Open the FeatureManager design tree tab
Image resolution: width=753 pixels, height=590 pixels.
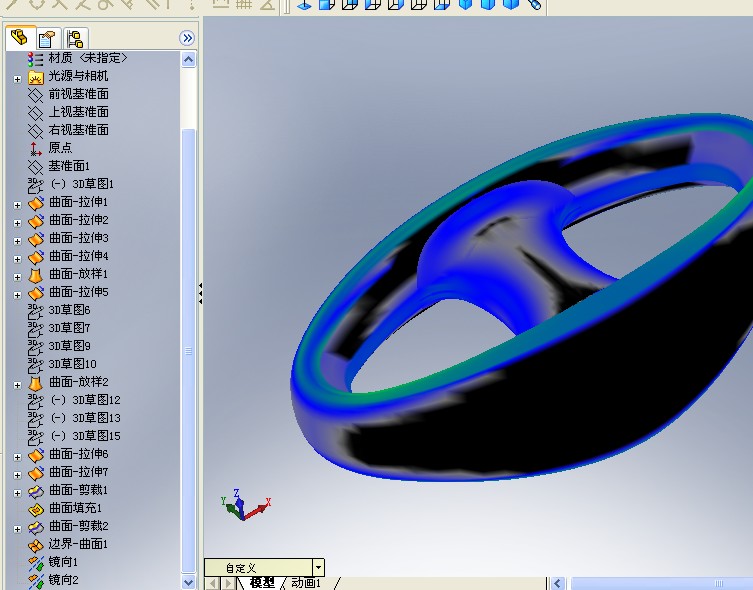pyautogui.click(x=20, y=38)
